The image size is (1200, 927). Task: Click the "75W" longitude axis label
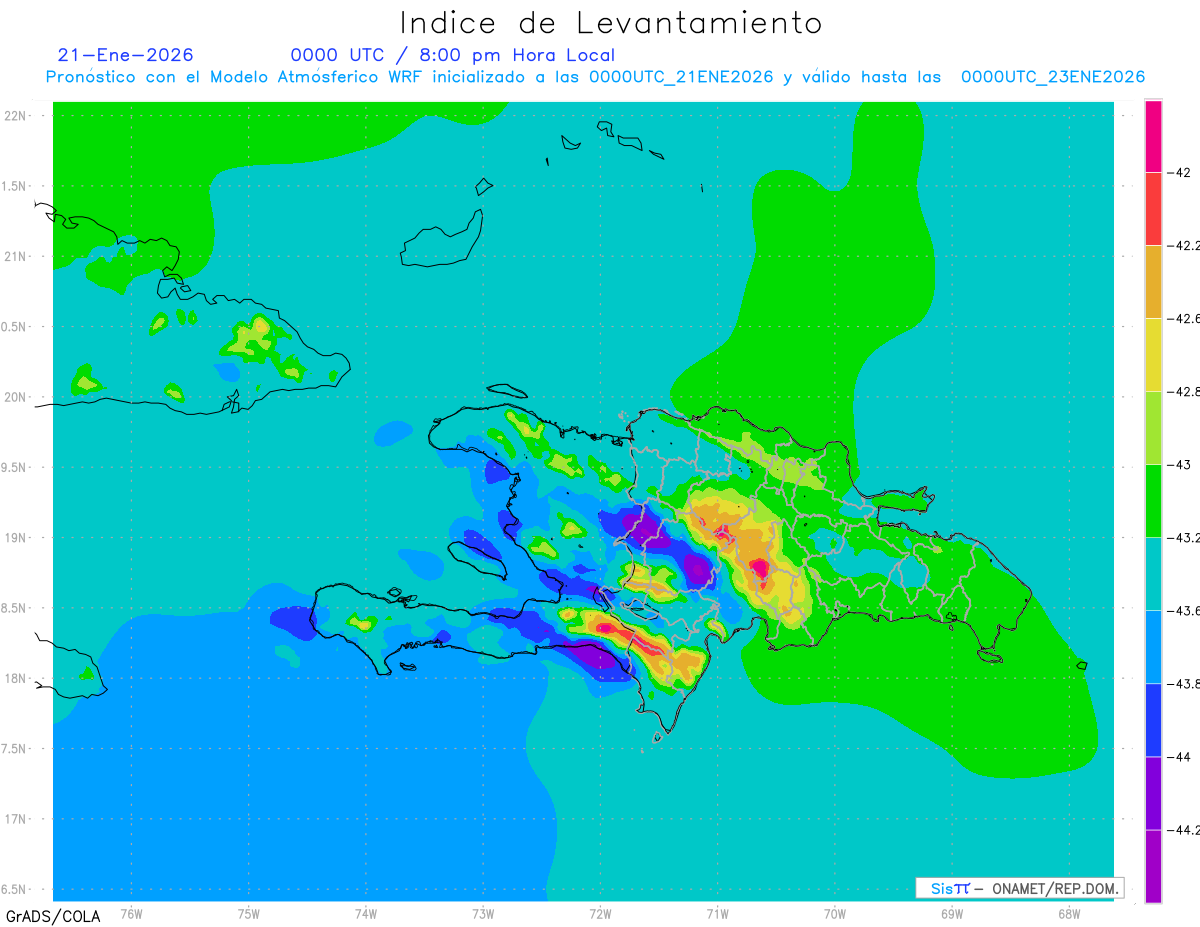[248, 913]
